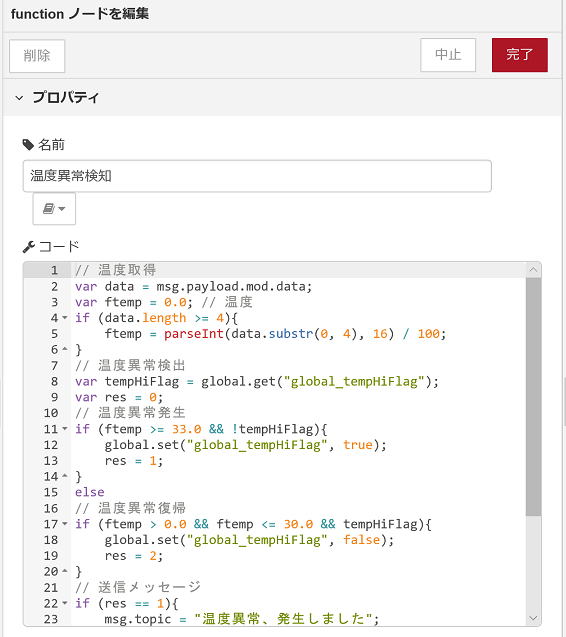Click the fold end marker at line 6
The width and height of the screenshot is (566, 637).
point(65,349)
